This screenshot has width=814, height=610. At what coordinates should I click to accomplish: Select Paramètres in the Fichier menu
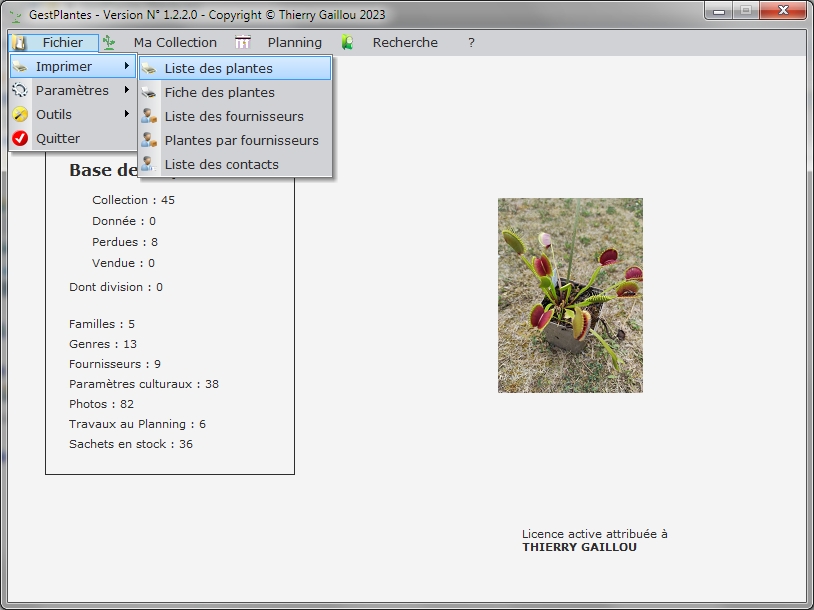73,90
